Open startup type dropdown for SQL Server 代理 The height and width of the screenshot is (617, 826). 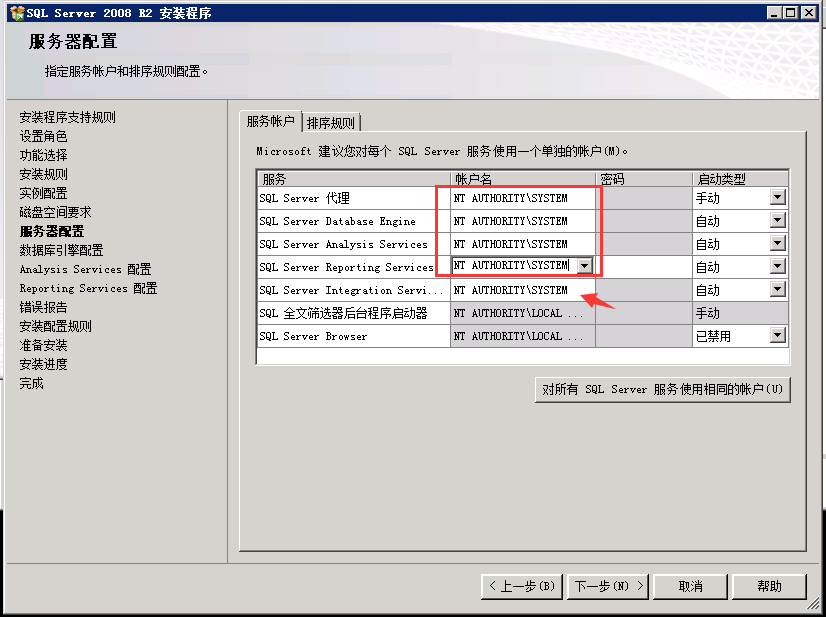coord(778,198)
